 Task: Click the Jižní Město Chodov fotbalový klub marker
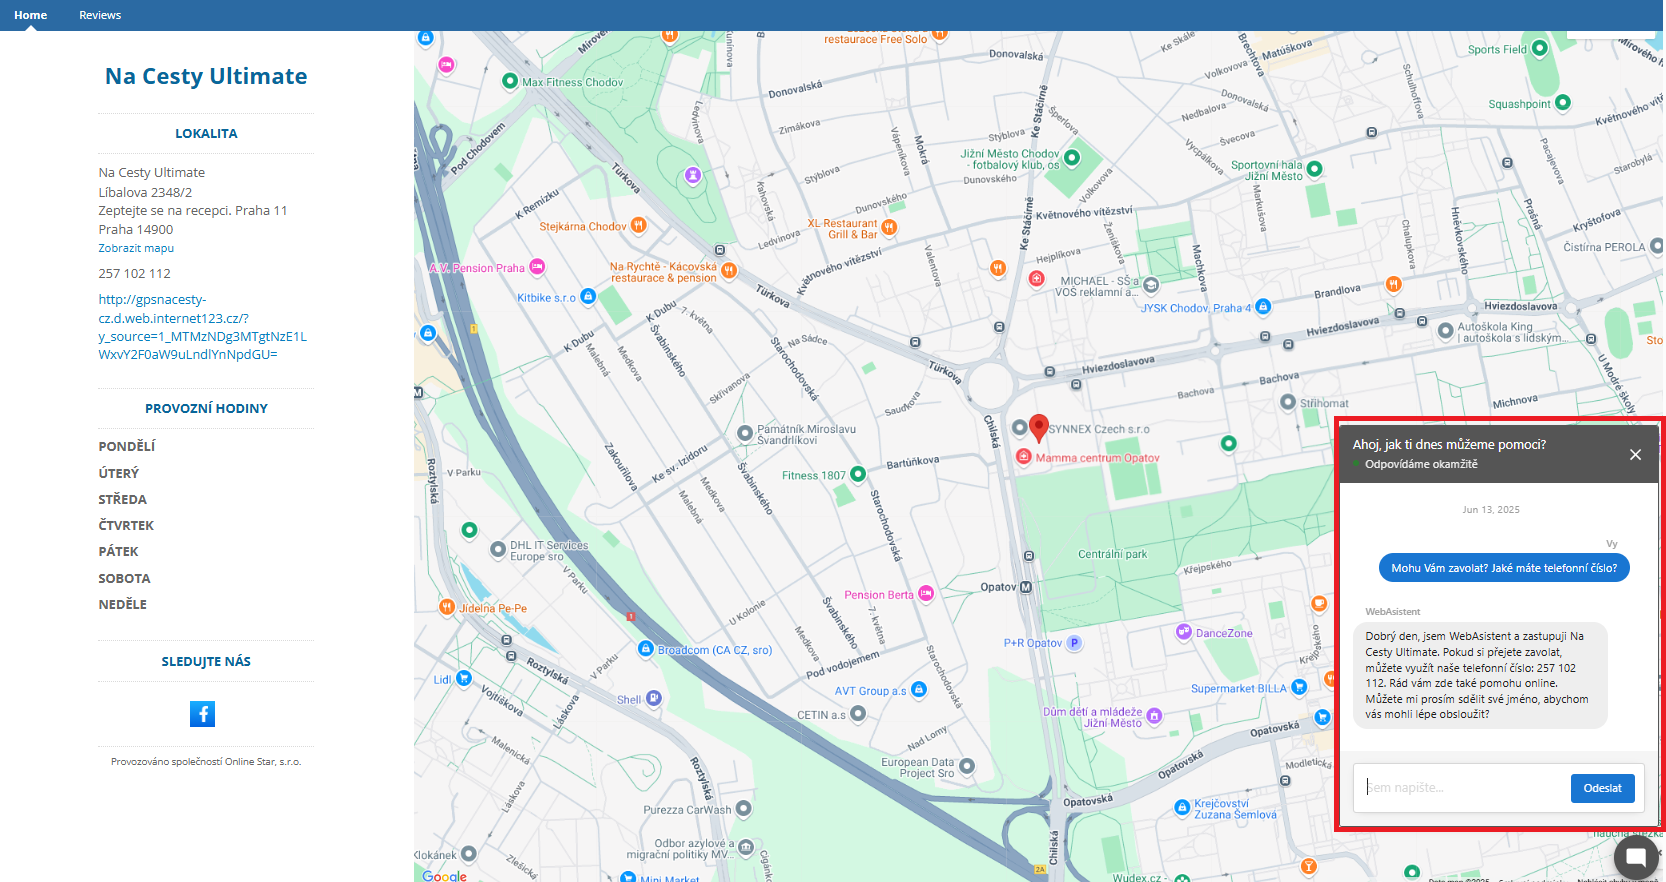(1072, 157)
